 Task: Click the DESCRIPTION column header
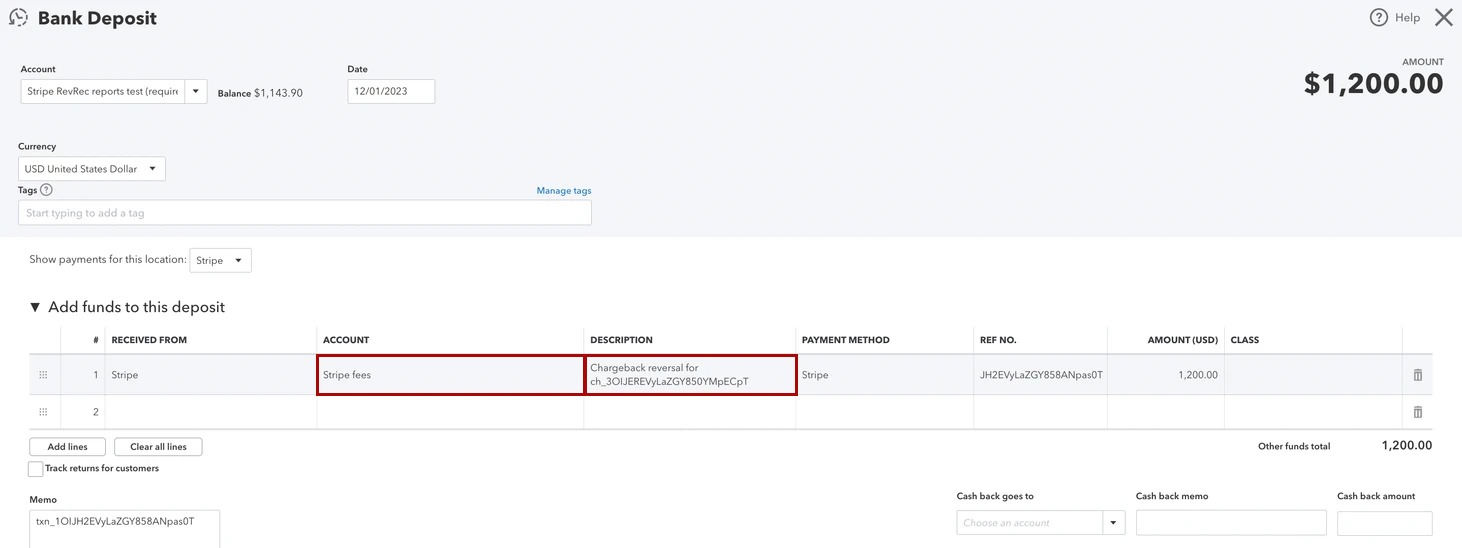[621, 340]
